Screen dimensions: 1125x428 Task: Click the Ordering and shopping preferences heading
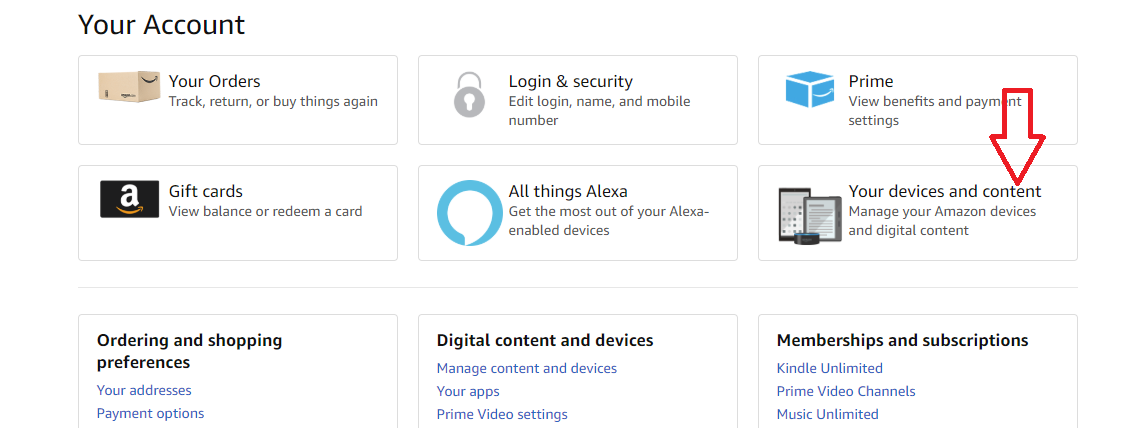coord(189,351)
